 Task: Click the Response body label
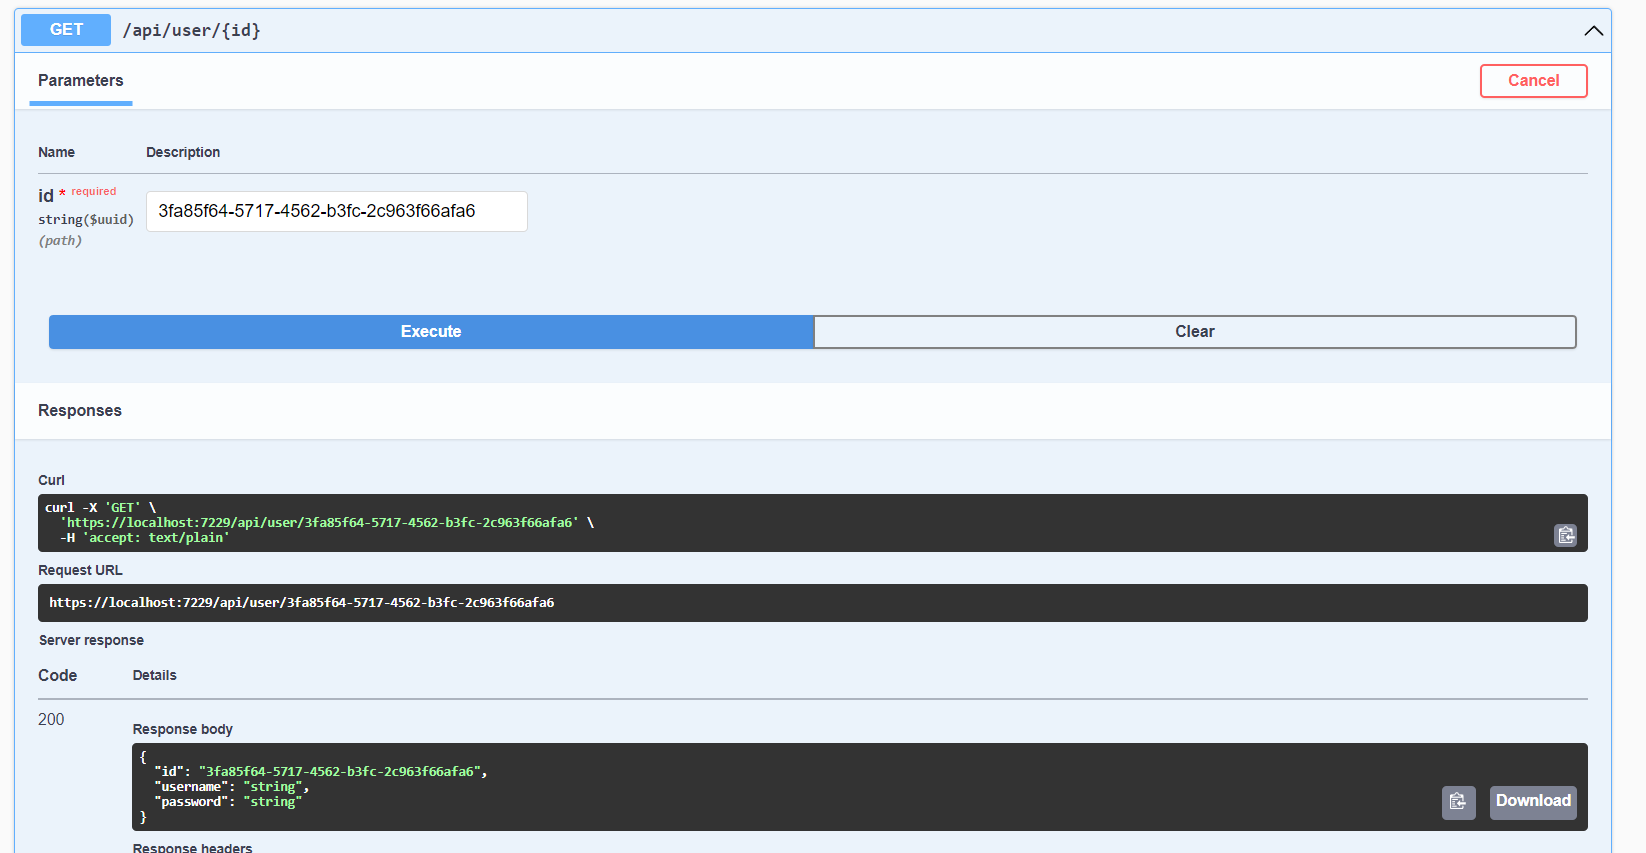click(x=183, y=729)
